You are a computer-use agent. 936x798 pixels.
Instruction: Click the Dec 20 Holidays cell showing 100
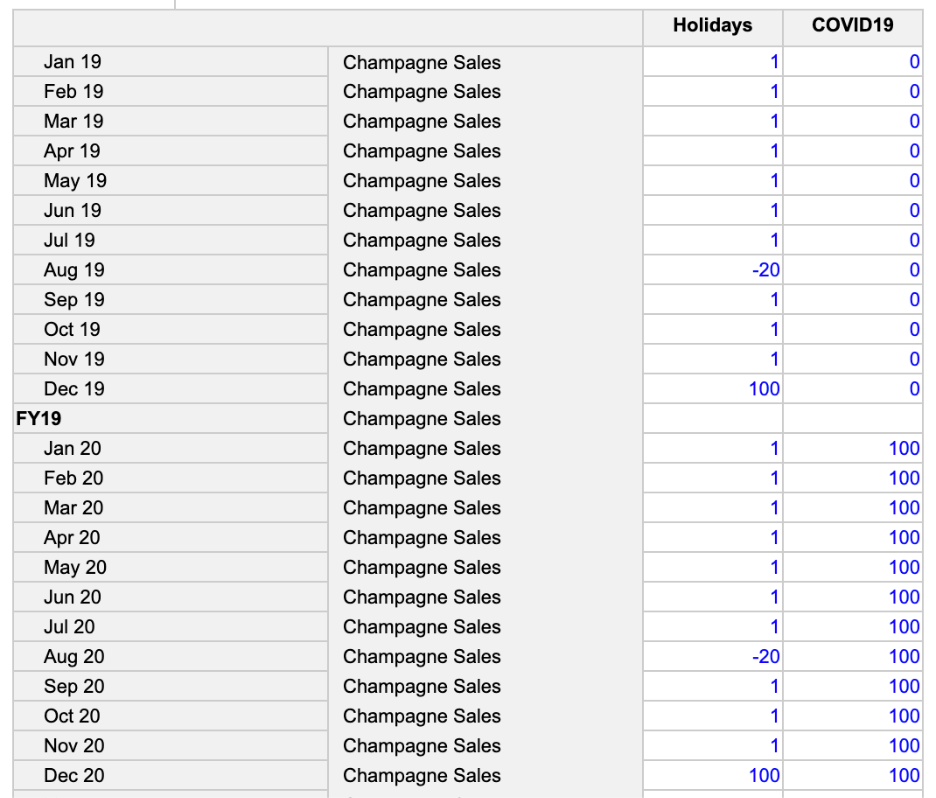click(713, 775)
